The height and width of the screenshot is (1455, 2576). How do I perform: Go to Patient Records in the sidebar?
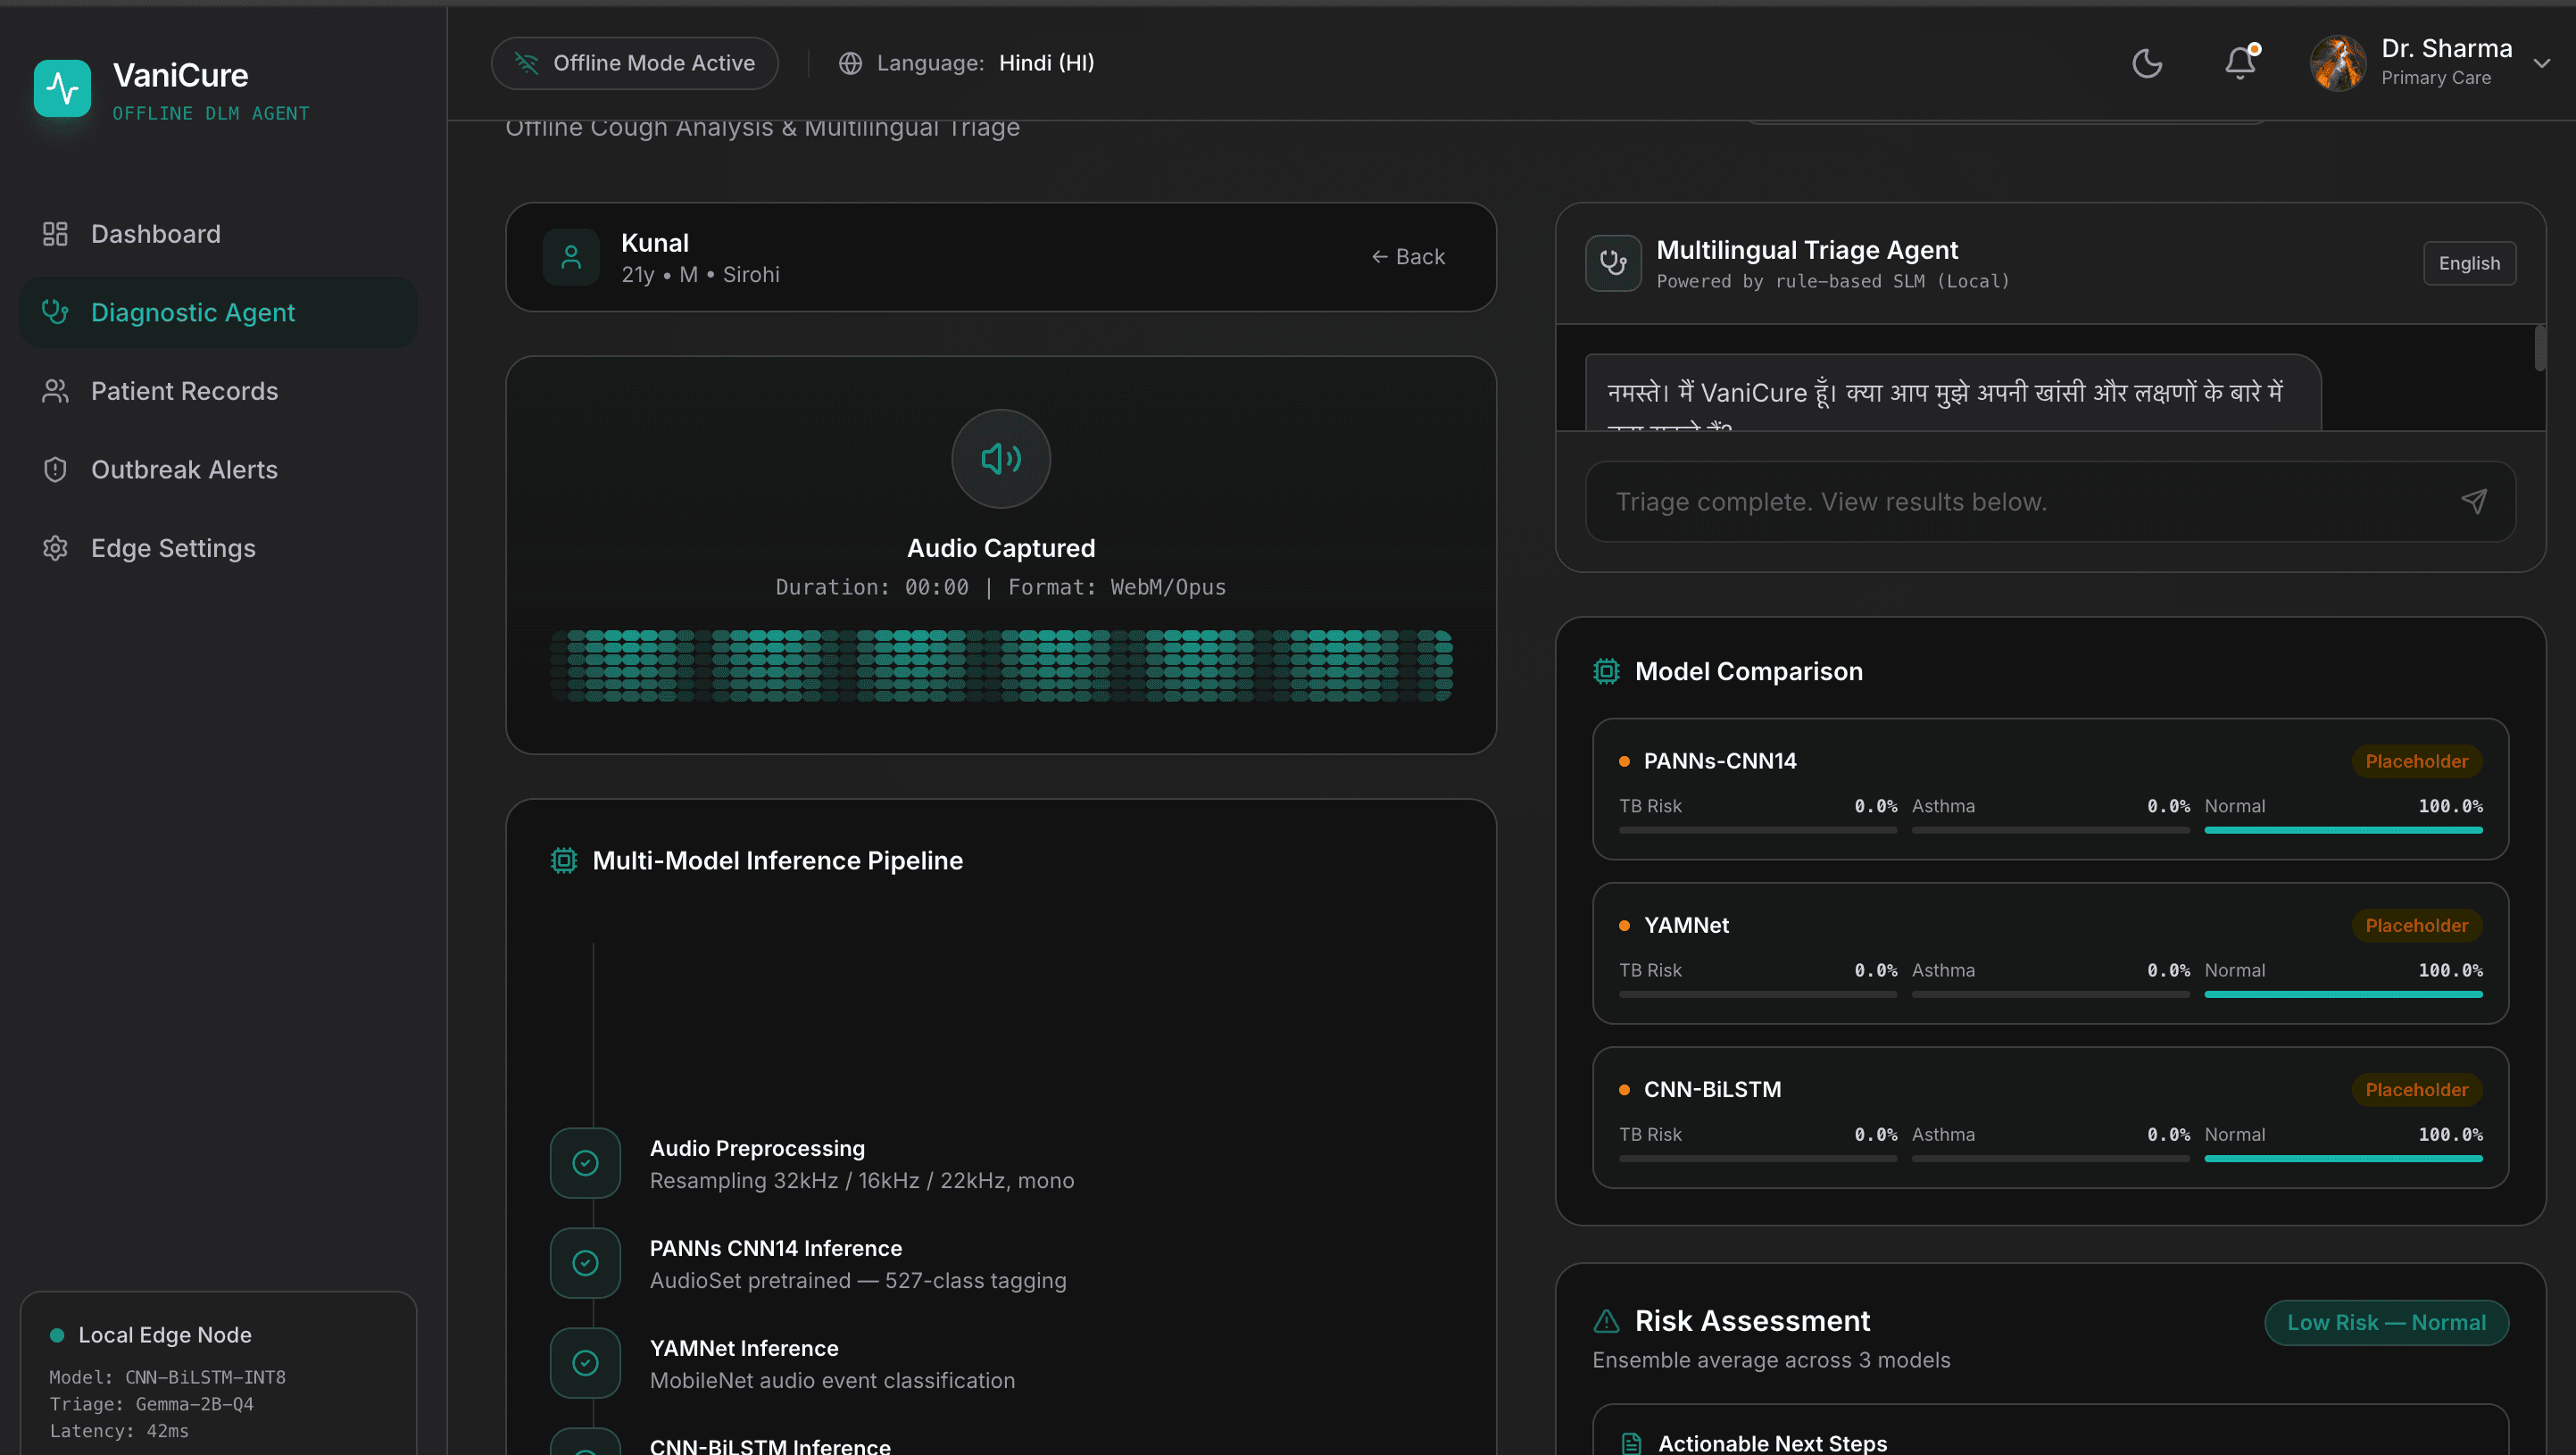[x=218, y=391]
